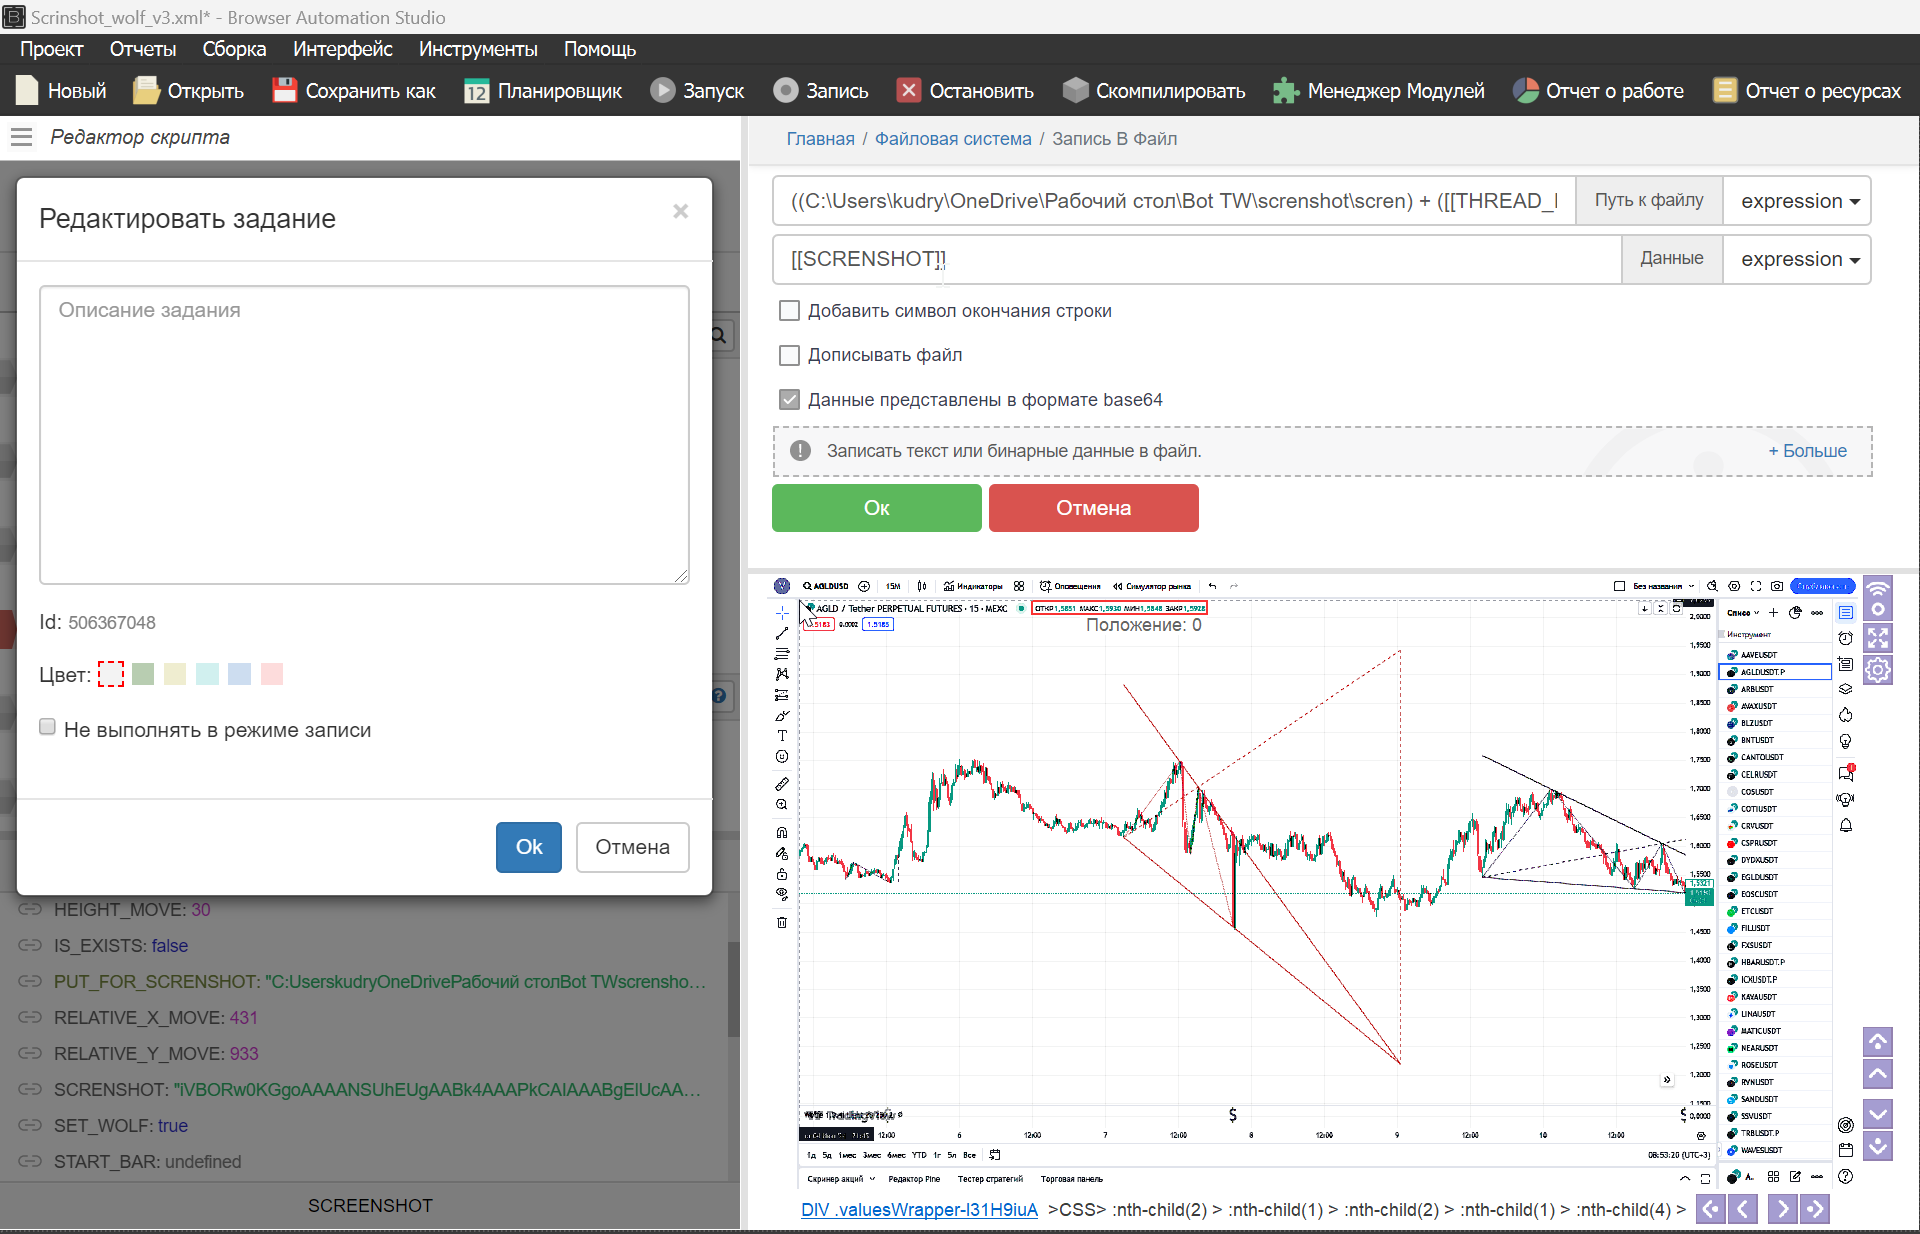
Task: Expand the '+ Больше' description section
Action: click(1807, 451)
